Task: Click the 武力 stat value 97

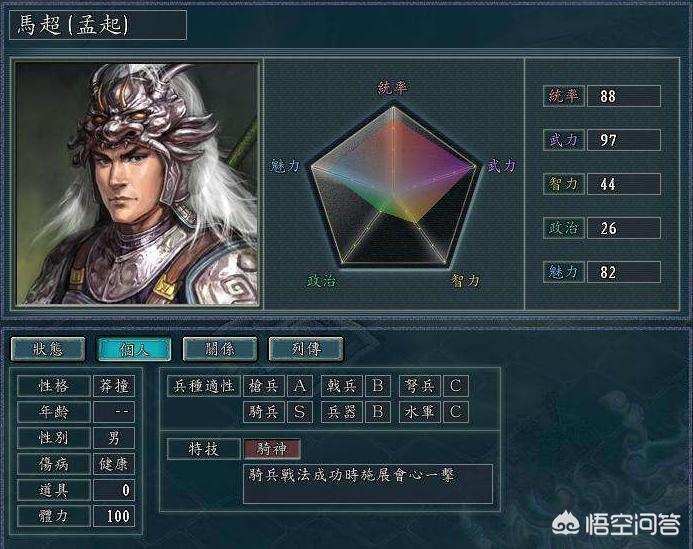Action: point(624,140)
